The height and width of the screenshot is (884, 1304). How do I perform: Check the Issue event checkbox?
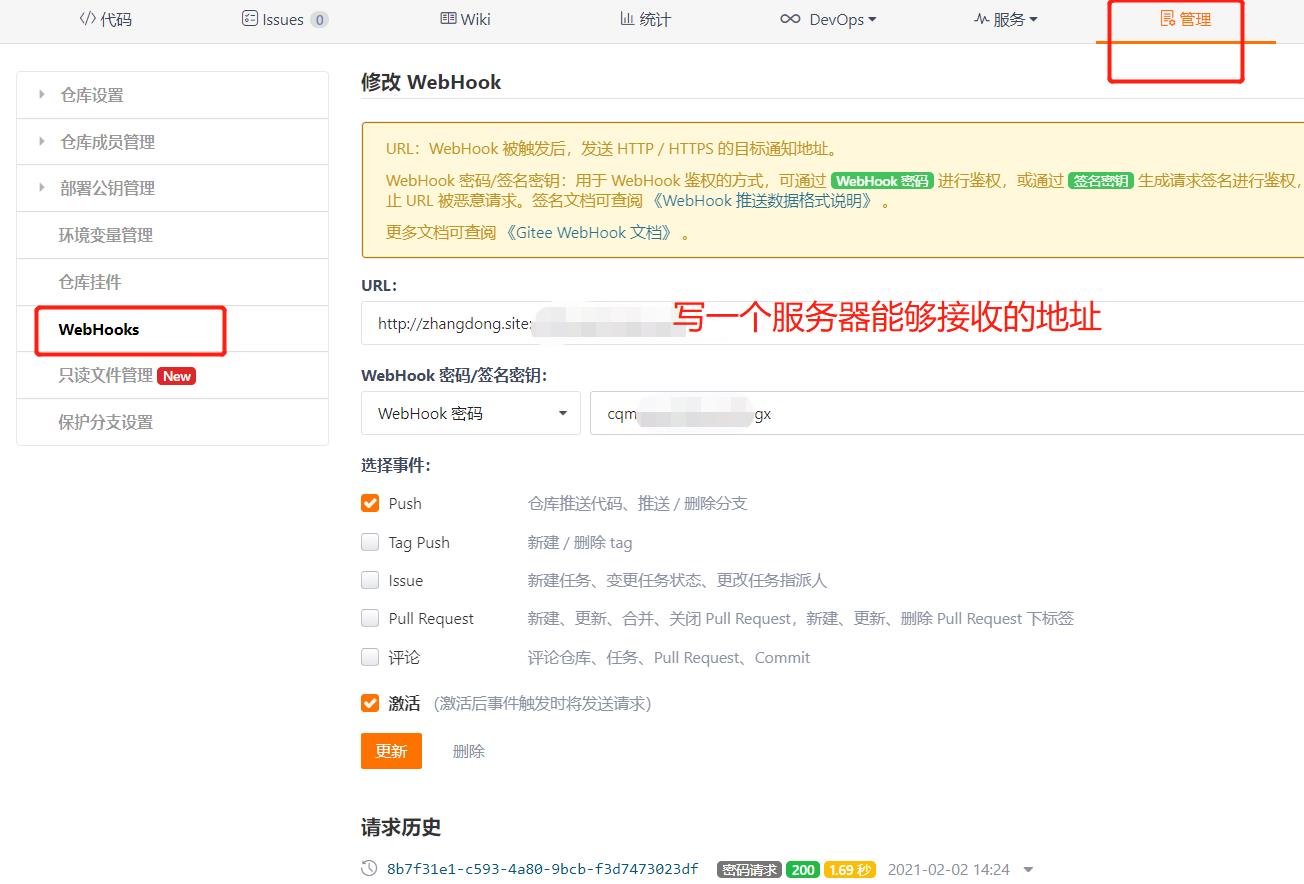[x=370, y=580]
